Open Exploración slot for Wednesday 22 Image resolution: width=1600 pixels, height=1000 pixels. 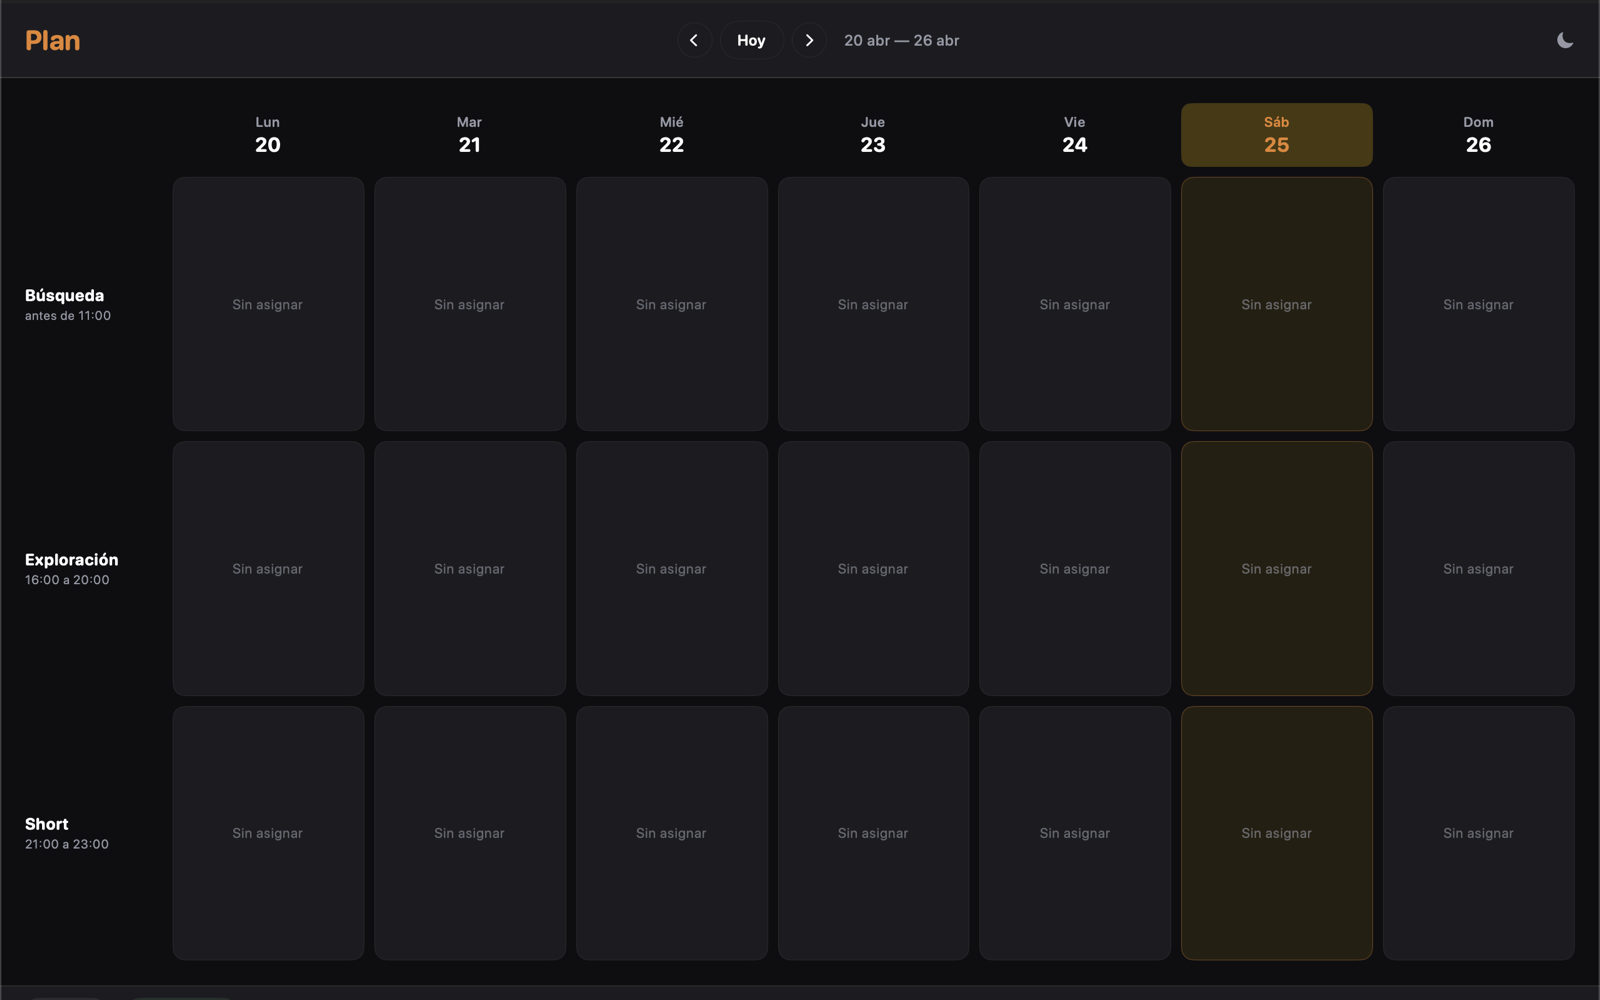click(x=671, y=568)
